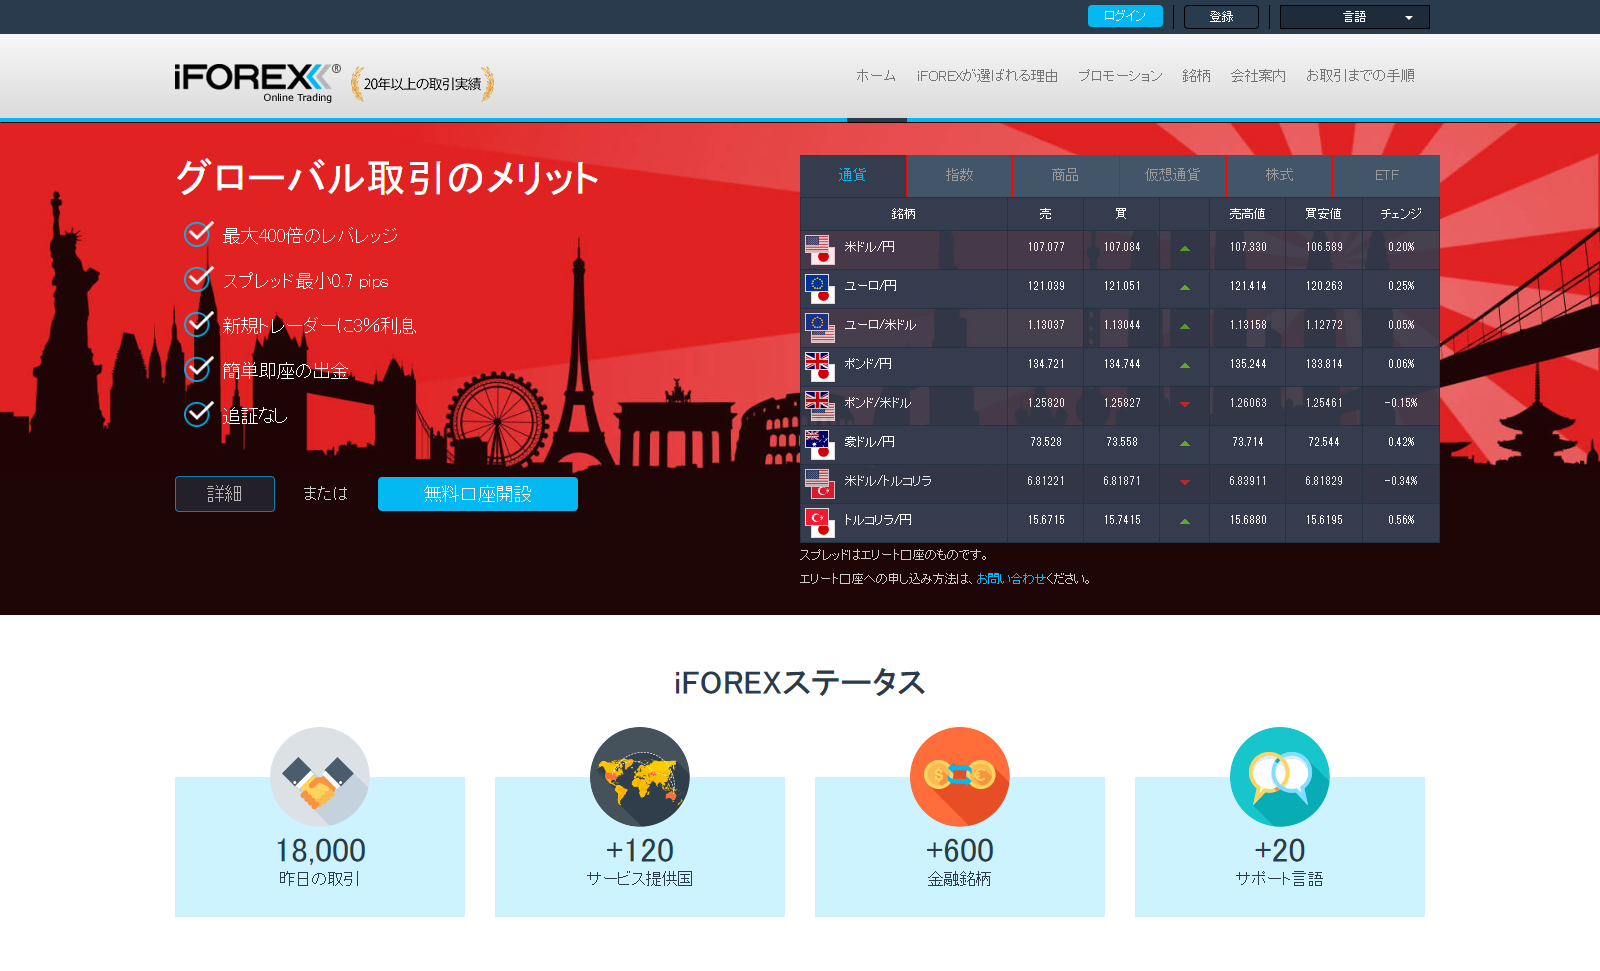Click the ポンド/米ドル flag icon
This screenshot has height=971, width=1600.
pos(820,406)
